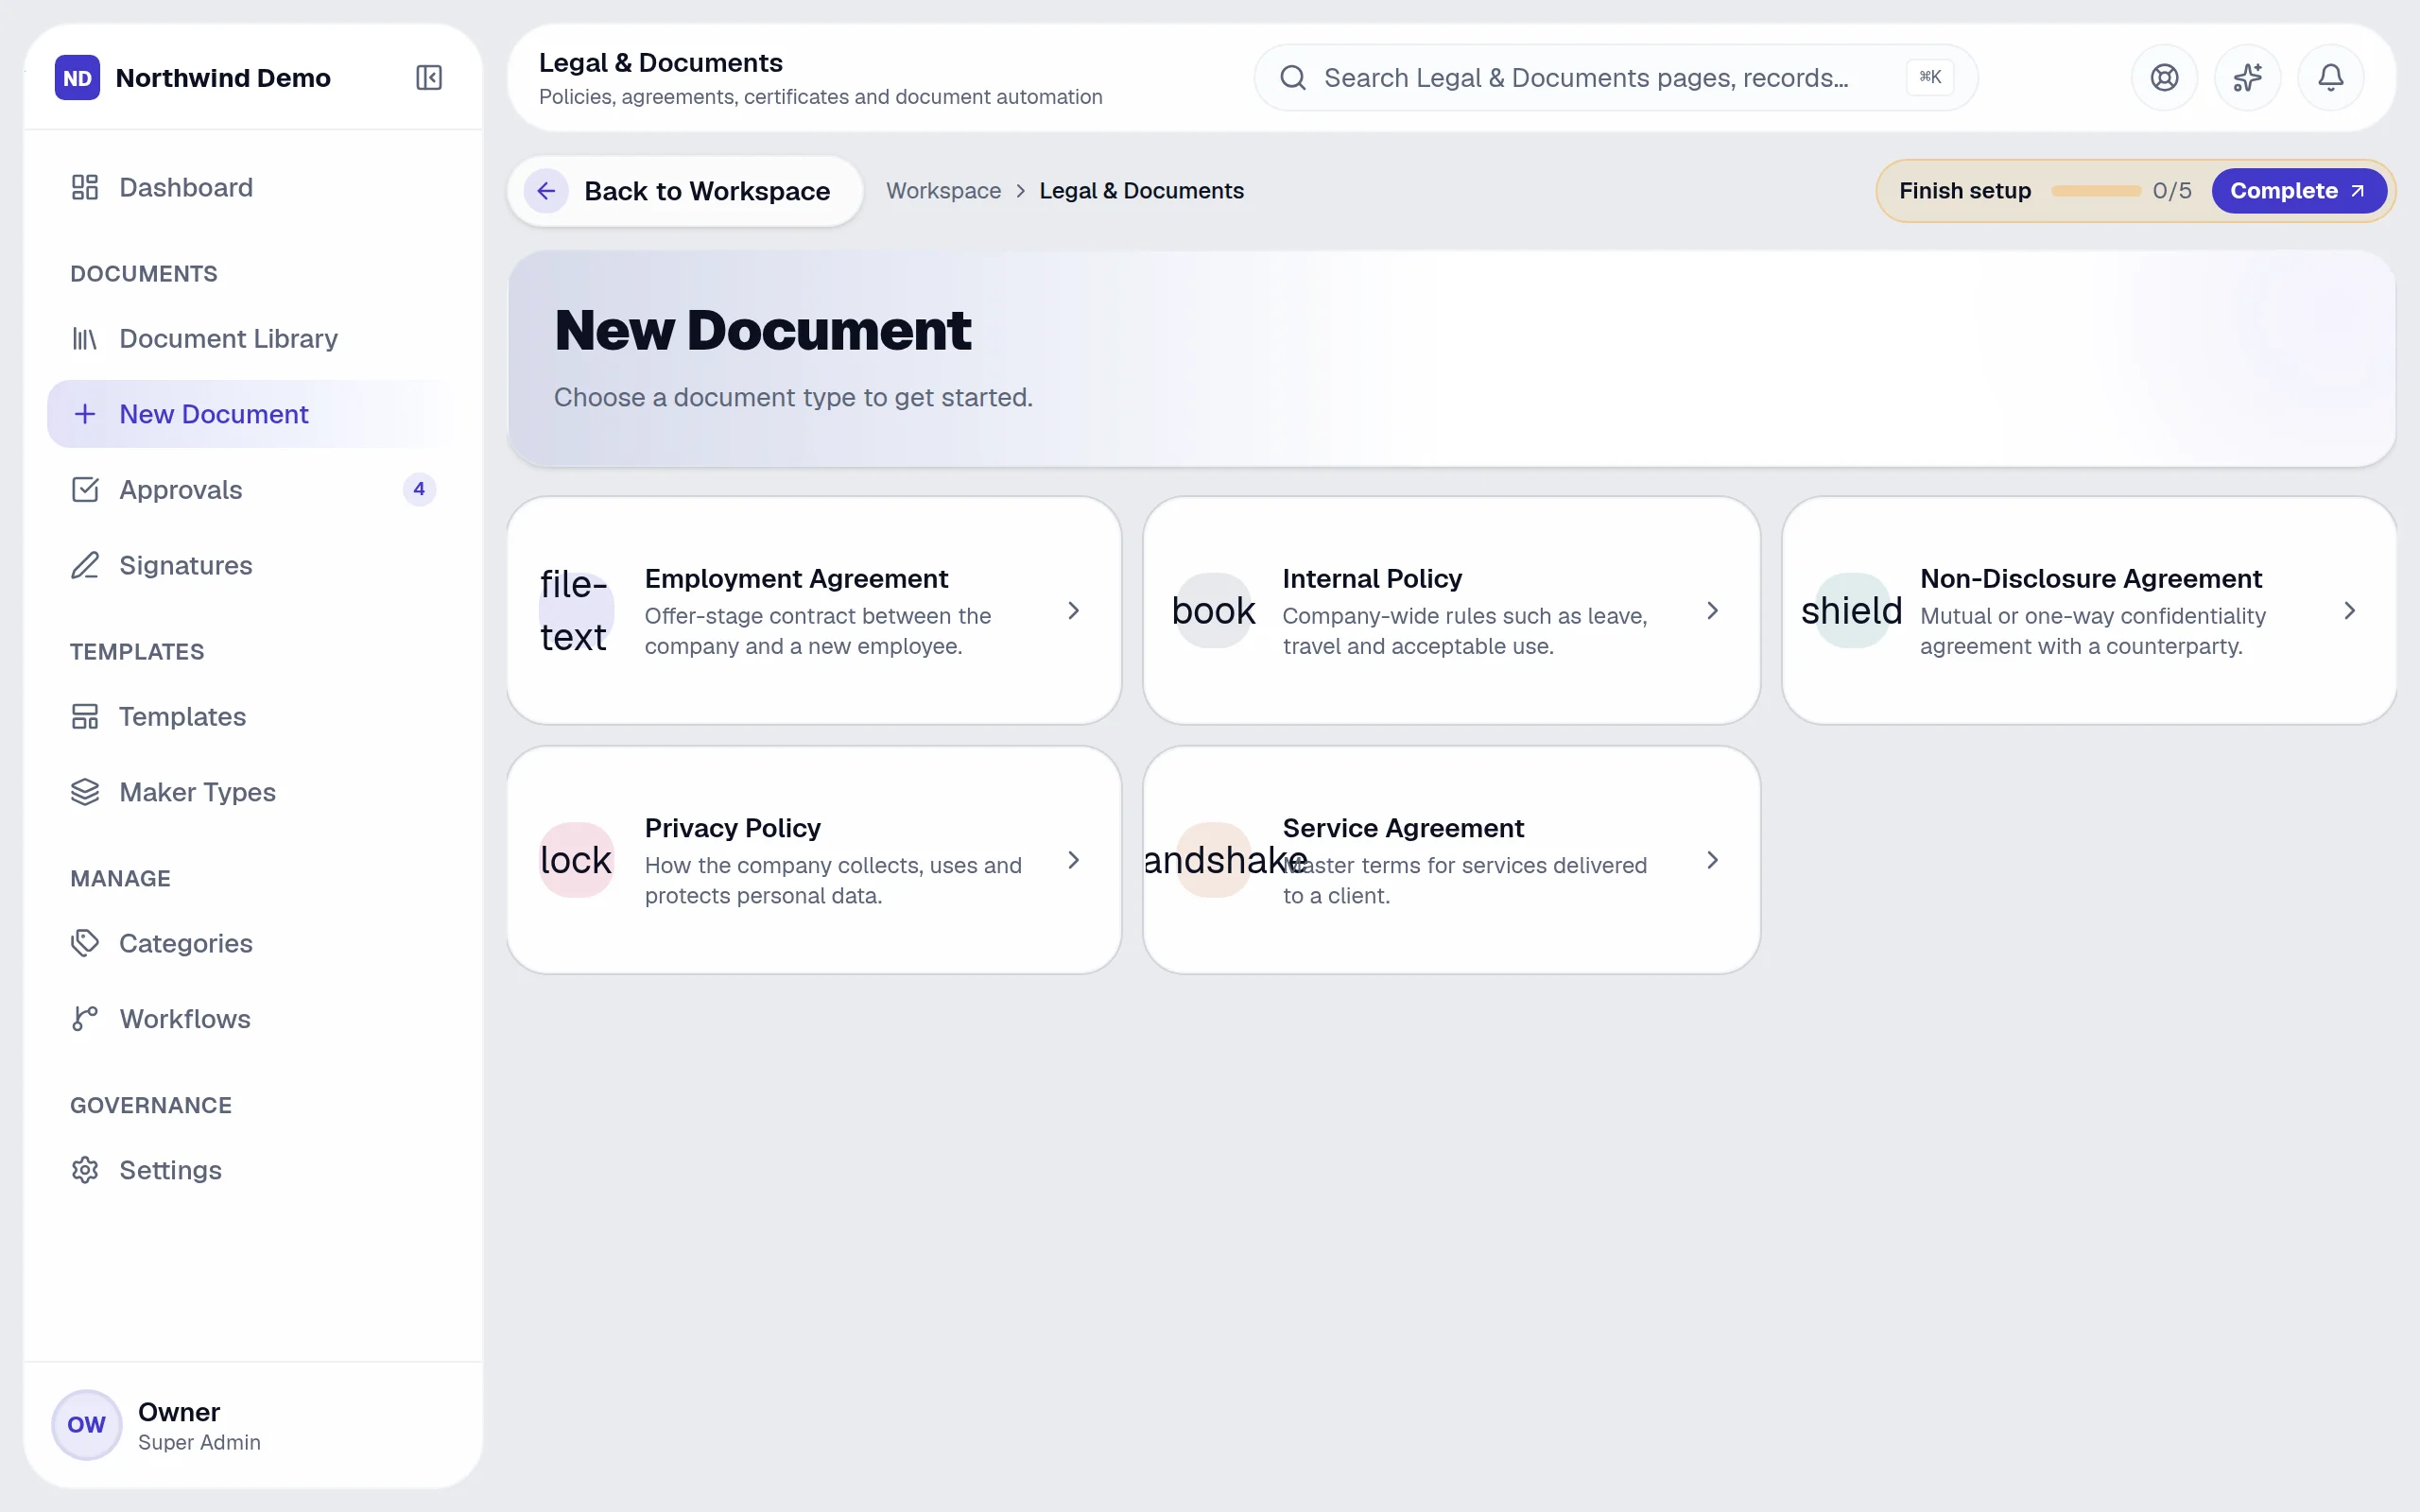
Task: Click the ND workspace logo
Action: point(77,77)
